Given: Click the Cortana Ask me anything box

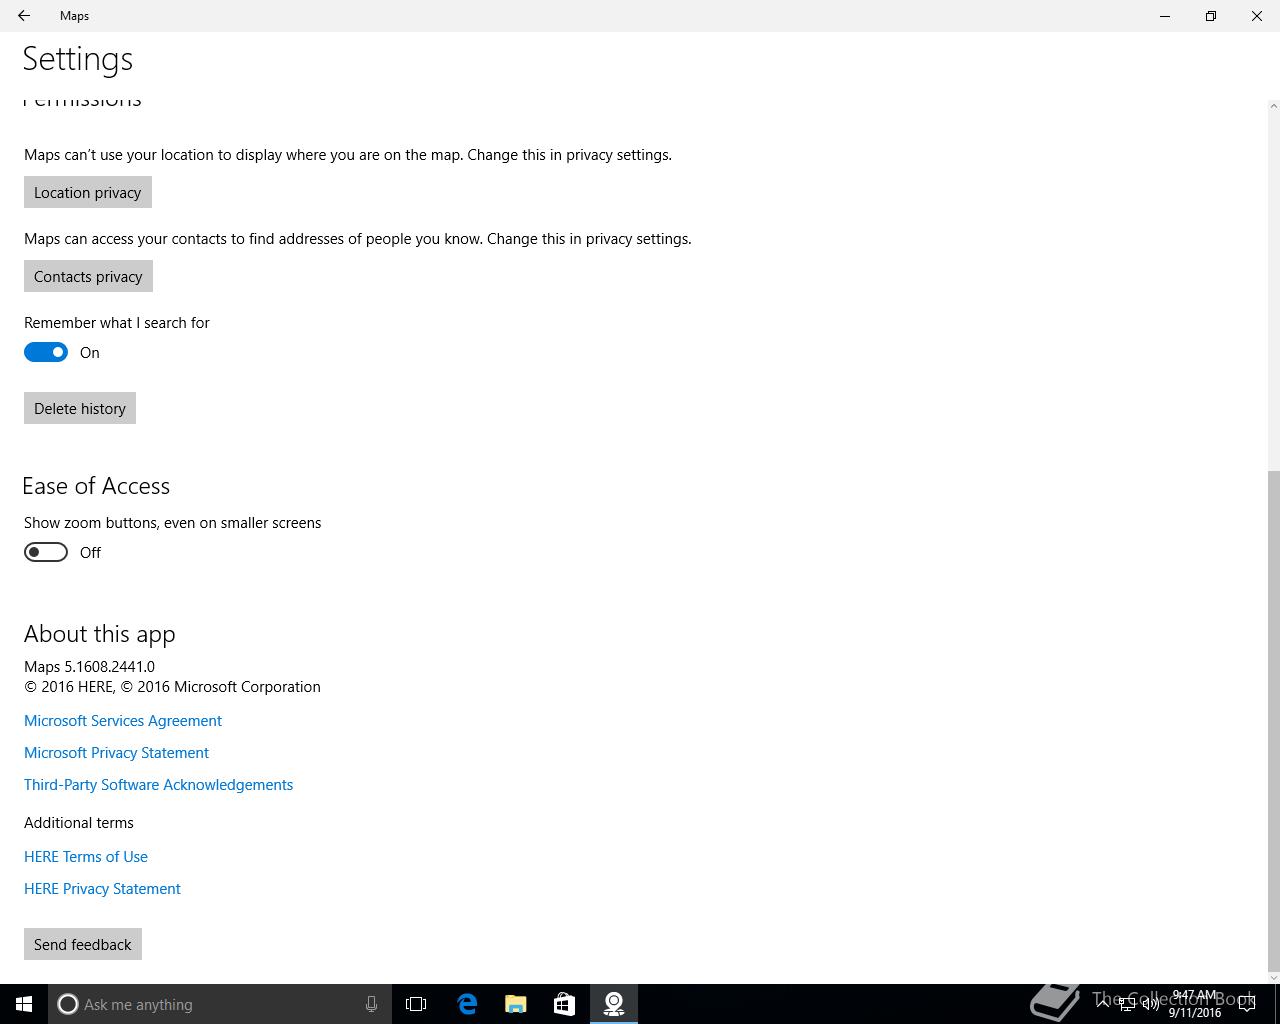Looking at the screenshot, I should [x=218, y=1004].
